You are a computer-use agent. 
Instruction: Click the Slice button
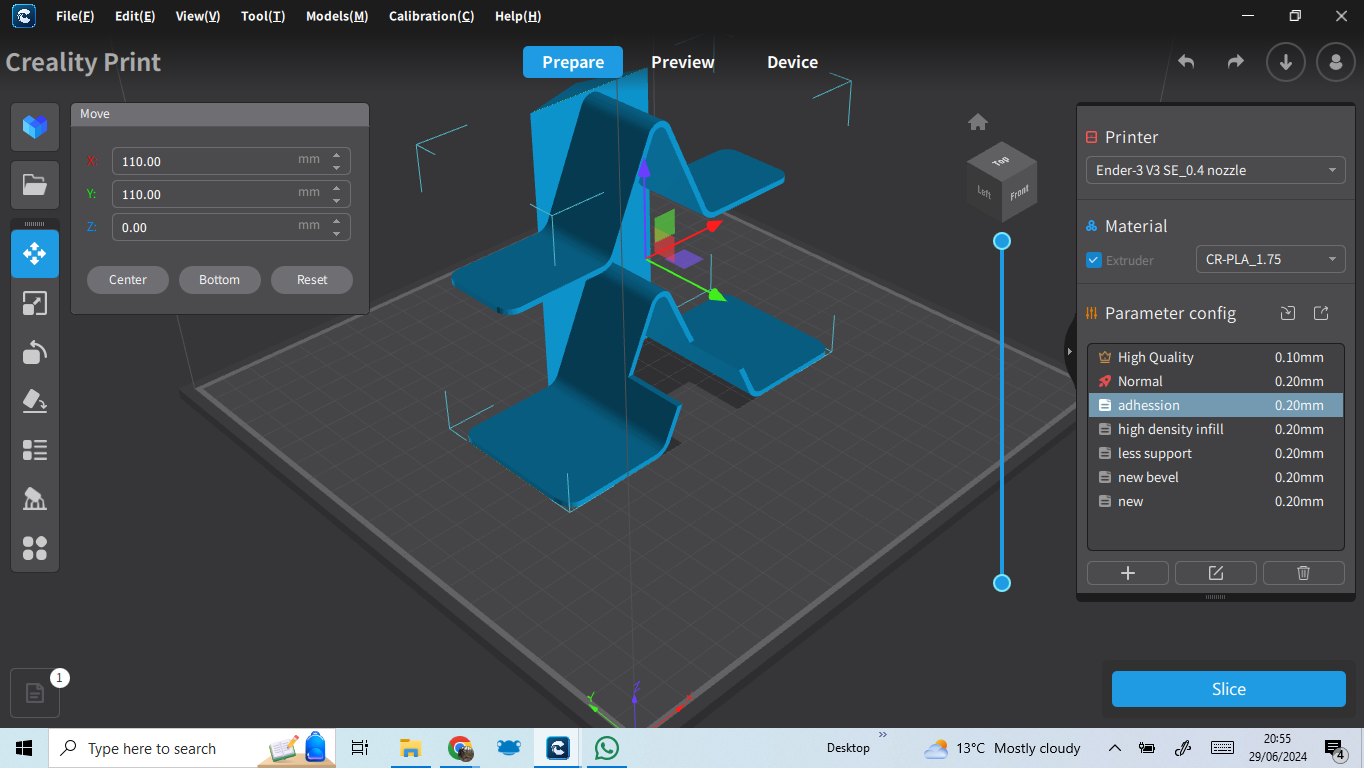(x=1229, y=689)
